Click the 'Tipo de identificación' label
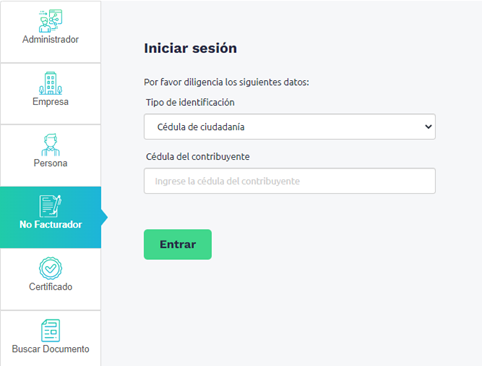The image size is (482, 366). click(x=190, y=102)
